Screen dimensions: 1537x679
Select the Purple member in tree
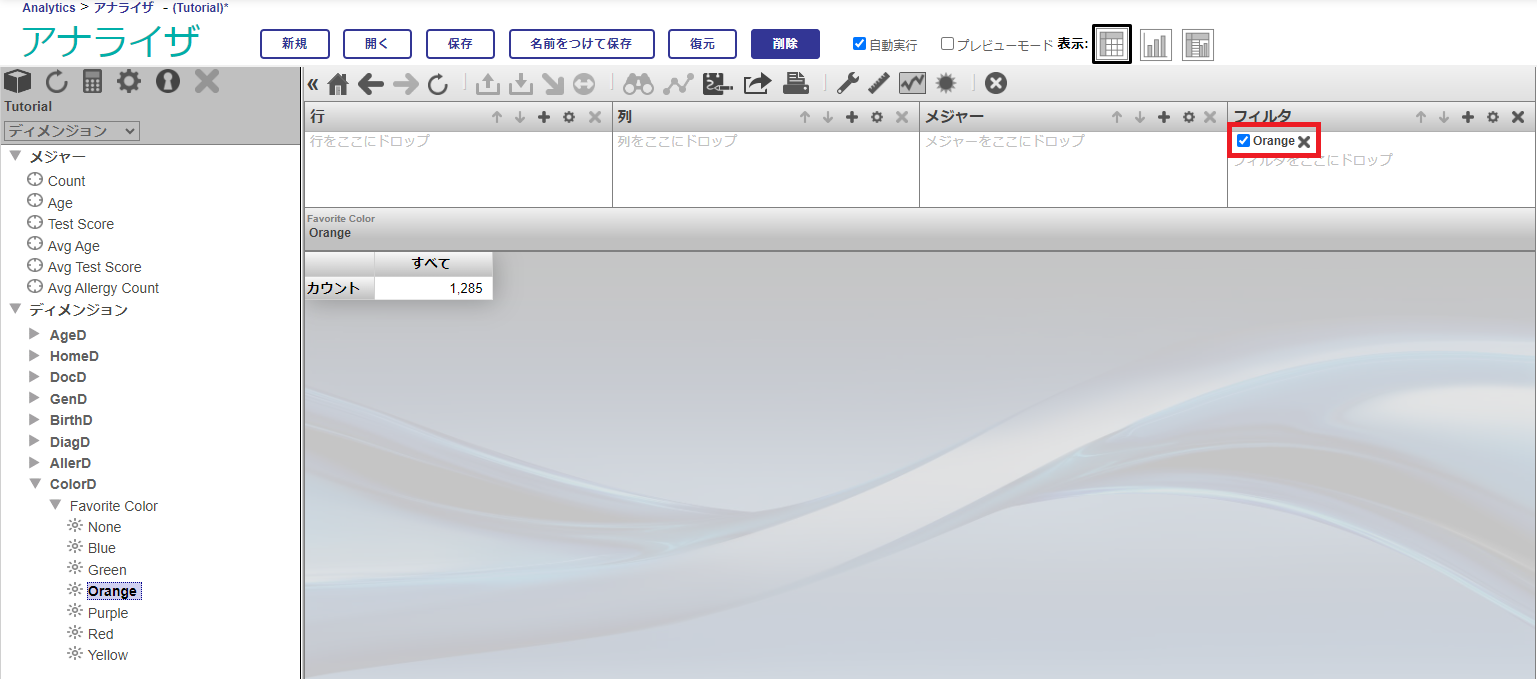[108, 613]
